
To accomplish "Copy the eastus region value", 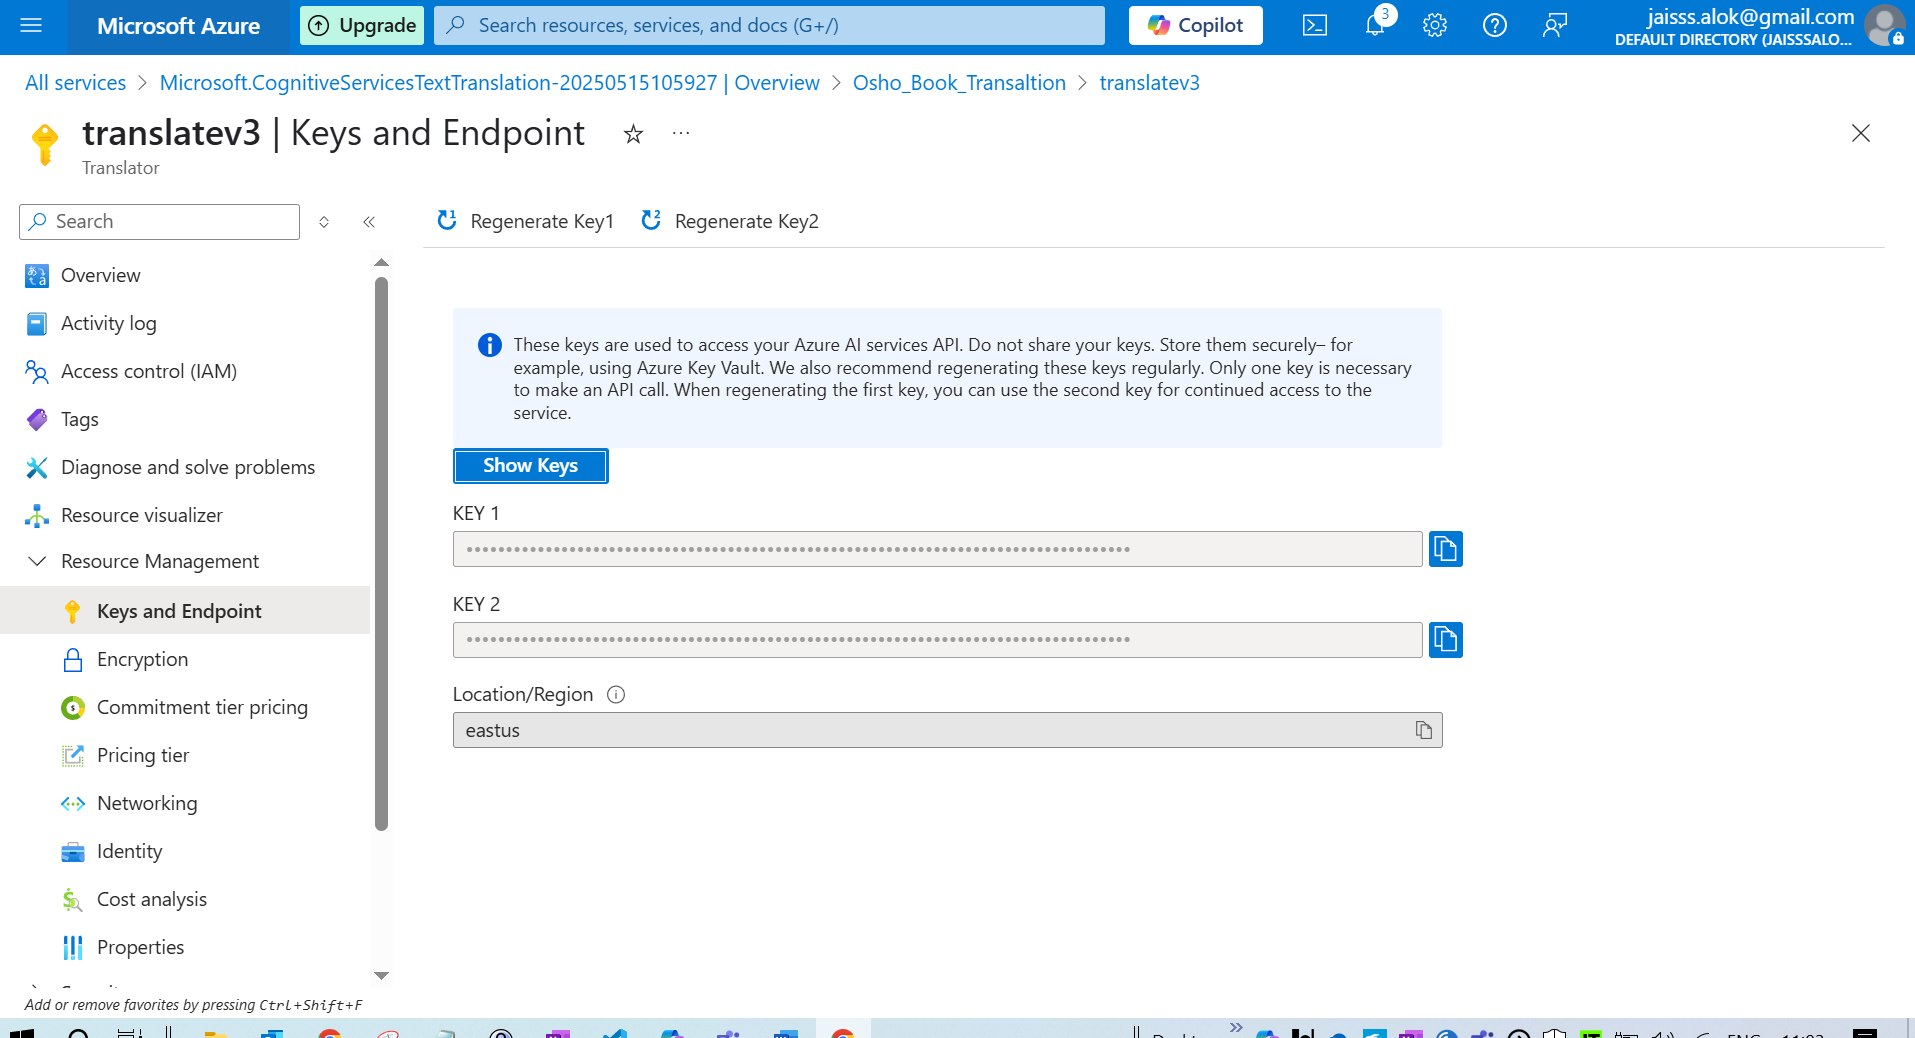I will coord(1423,731).
